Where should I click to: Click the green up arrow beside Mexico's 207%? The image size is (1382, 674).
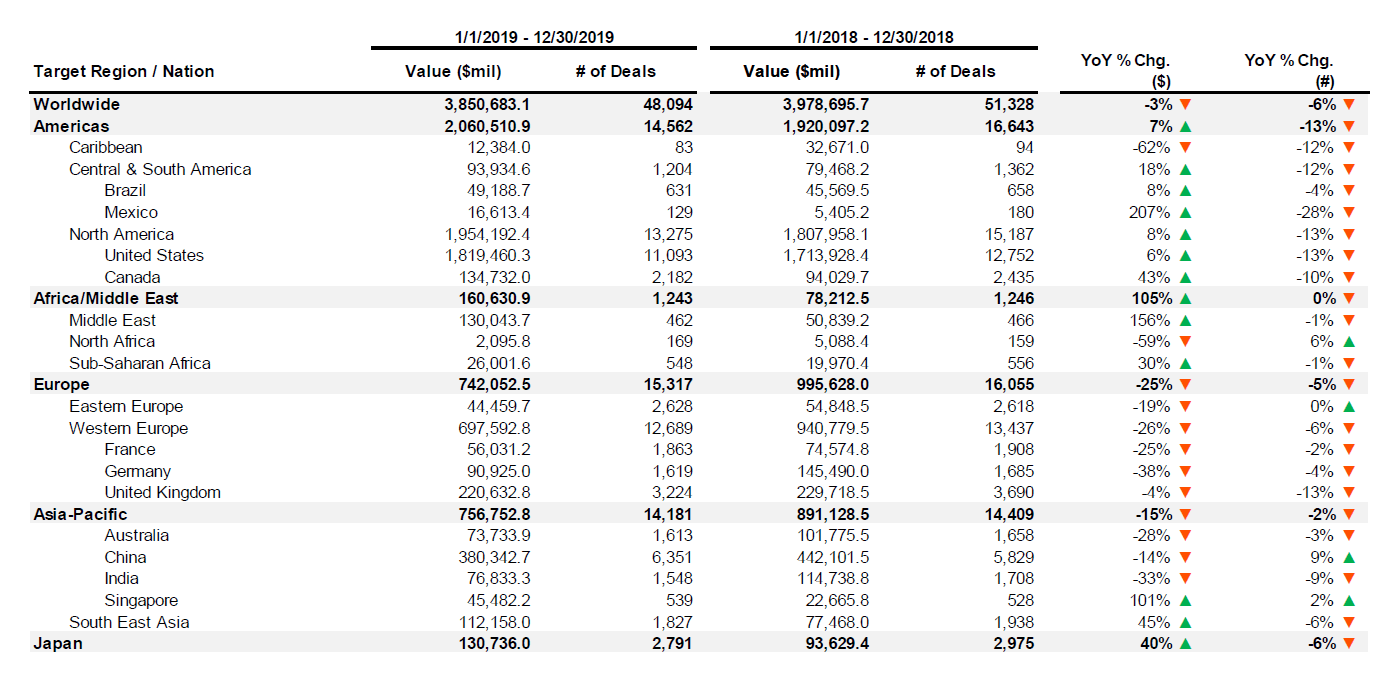[x=1185, y=212]
